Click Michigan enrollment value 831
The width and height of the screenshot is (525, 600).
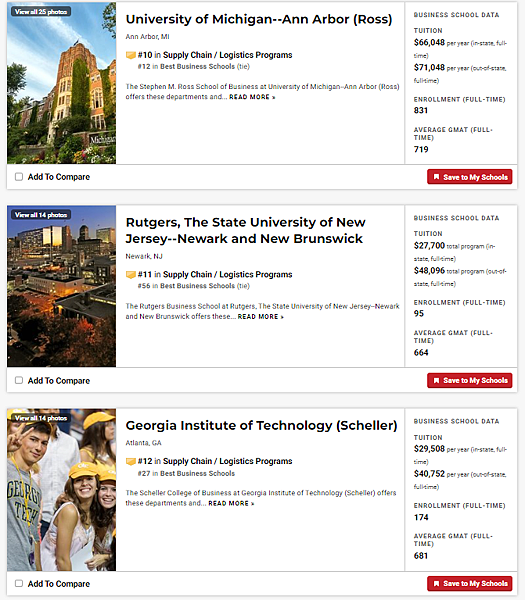pyautogui.click(x=421, y=111)
